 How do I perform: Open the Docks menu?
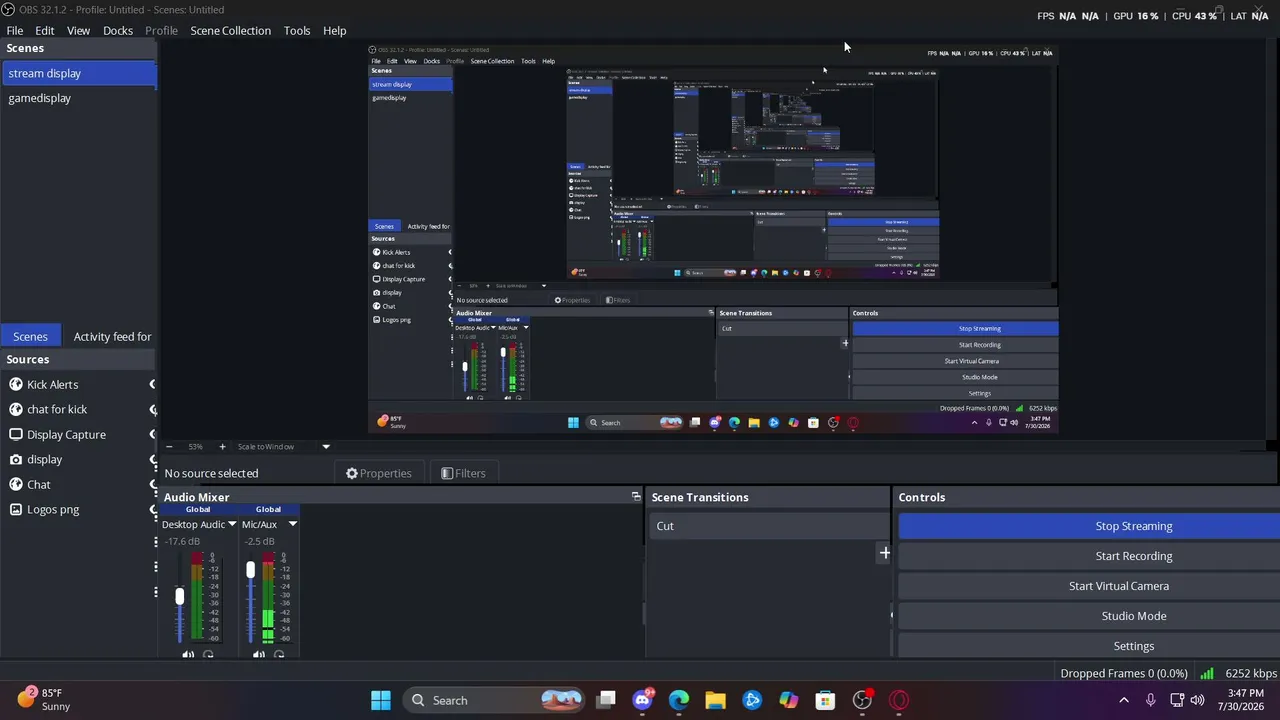click(x=118, y=30)
